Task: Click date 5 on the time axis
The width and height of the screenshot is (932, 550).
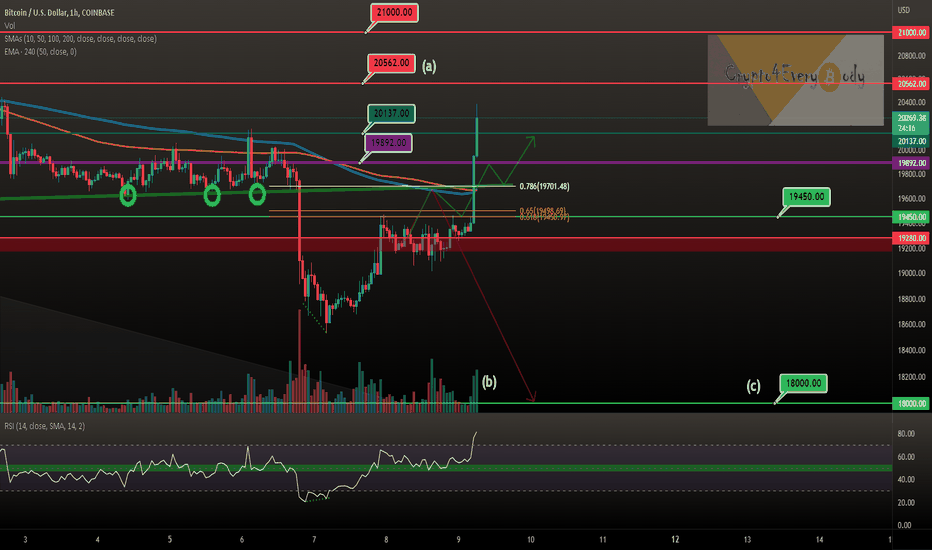Action: pos(169,540)
